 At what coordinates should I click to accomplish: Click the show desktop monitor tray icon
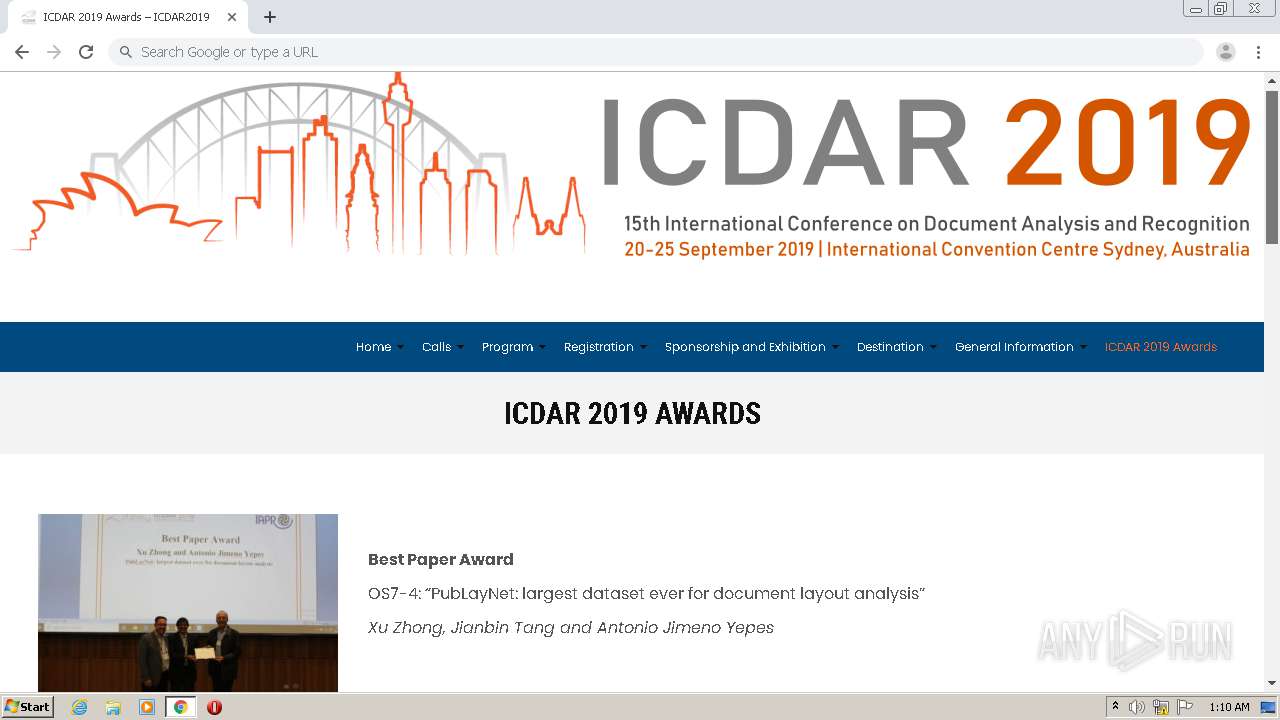(1268, 707)
